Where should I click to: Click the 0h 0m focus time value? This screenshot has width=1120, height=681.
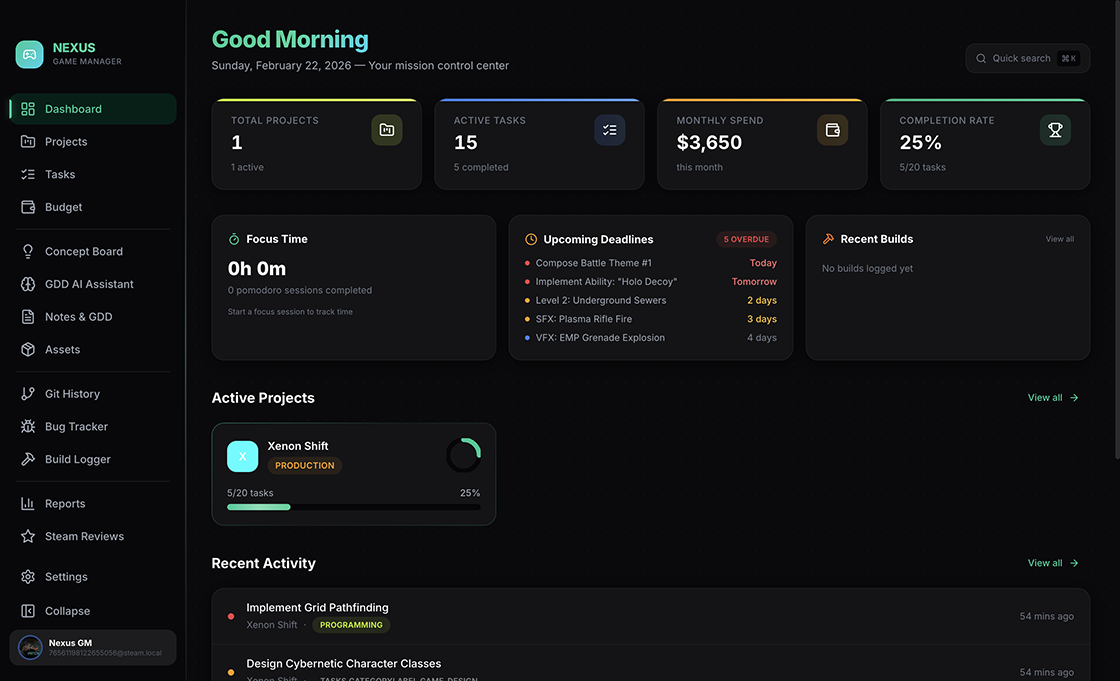click(256, 269)
